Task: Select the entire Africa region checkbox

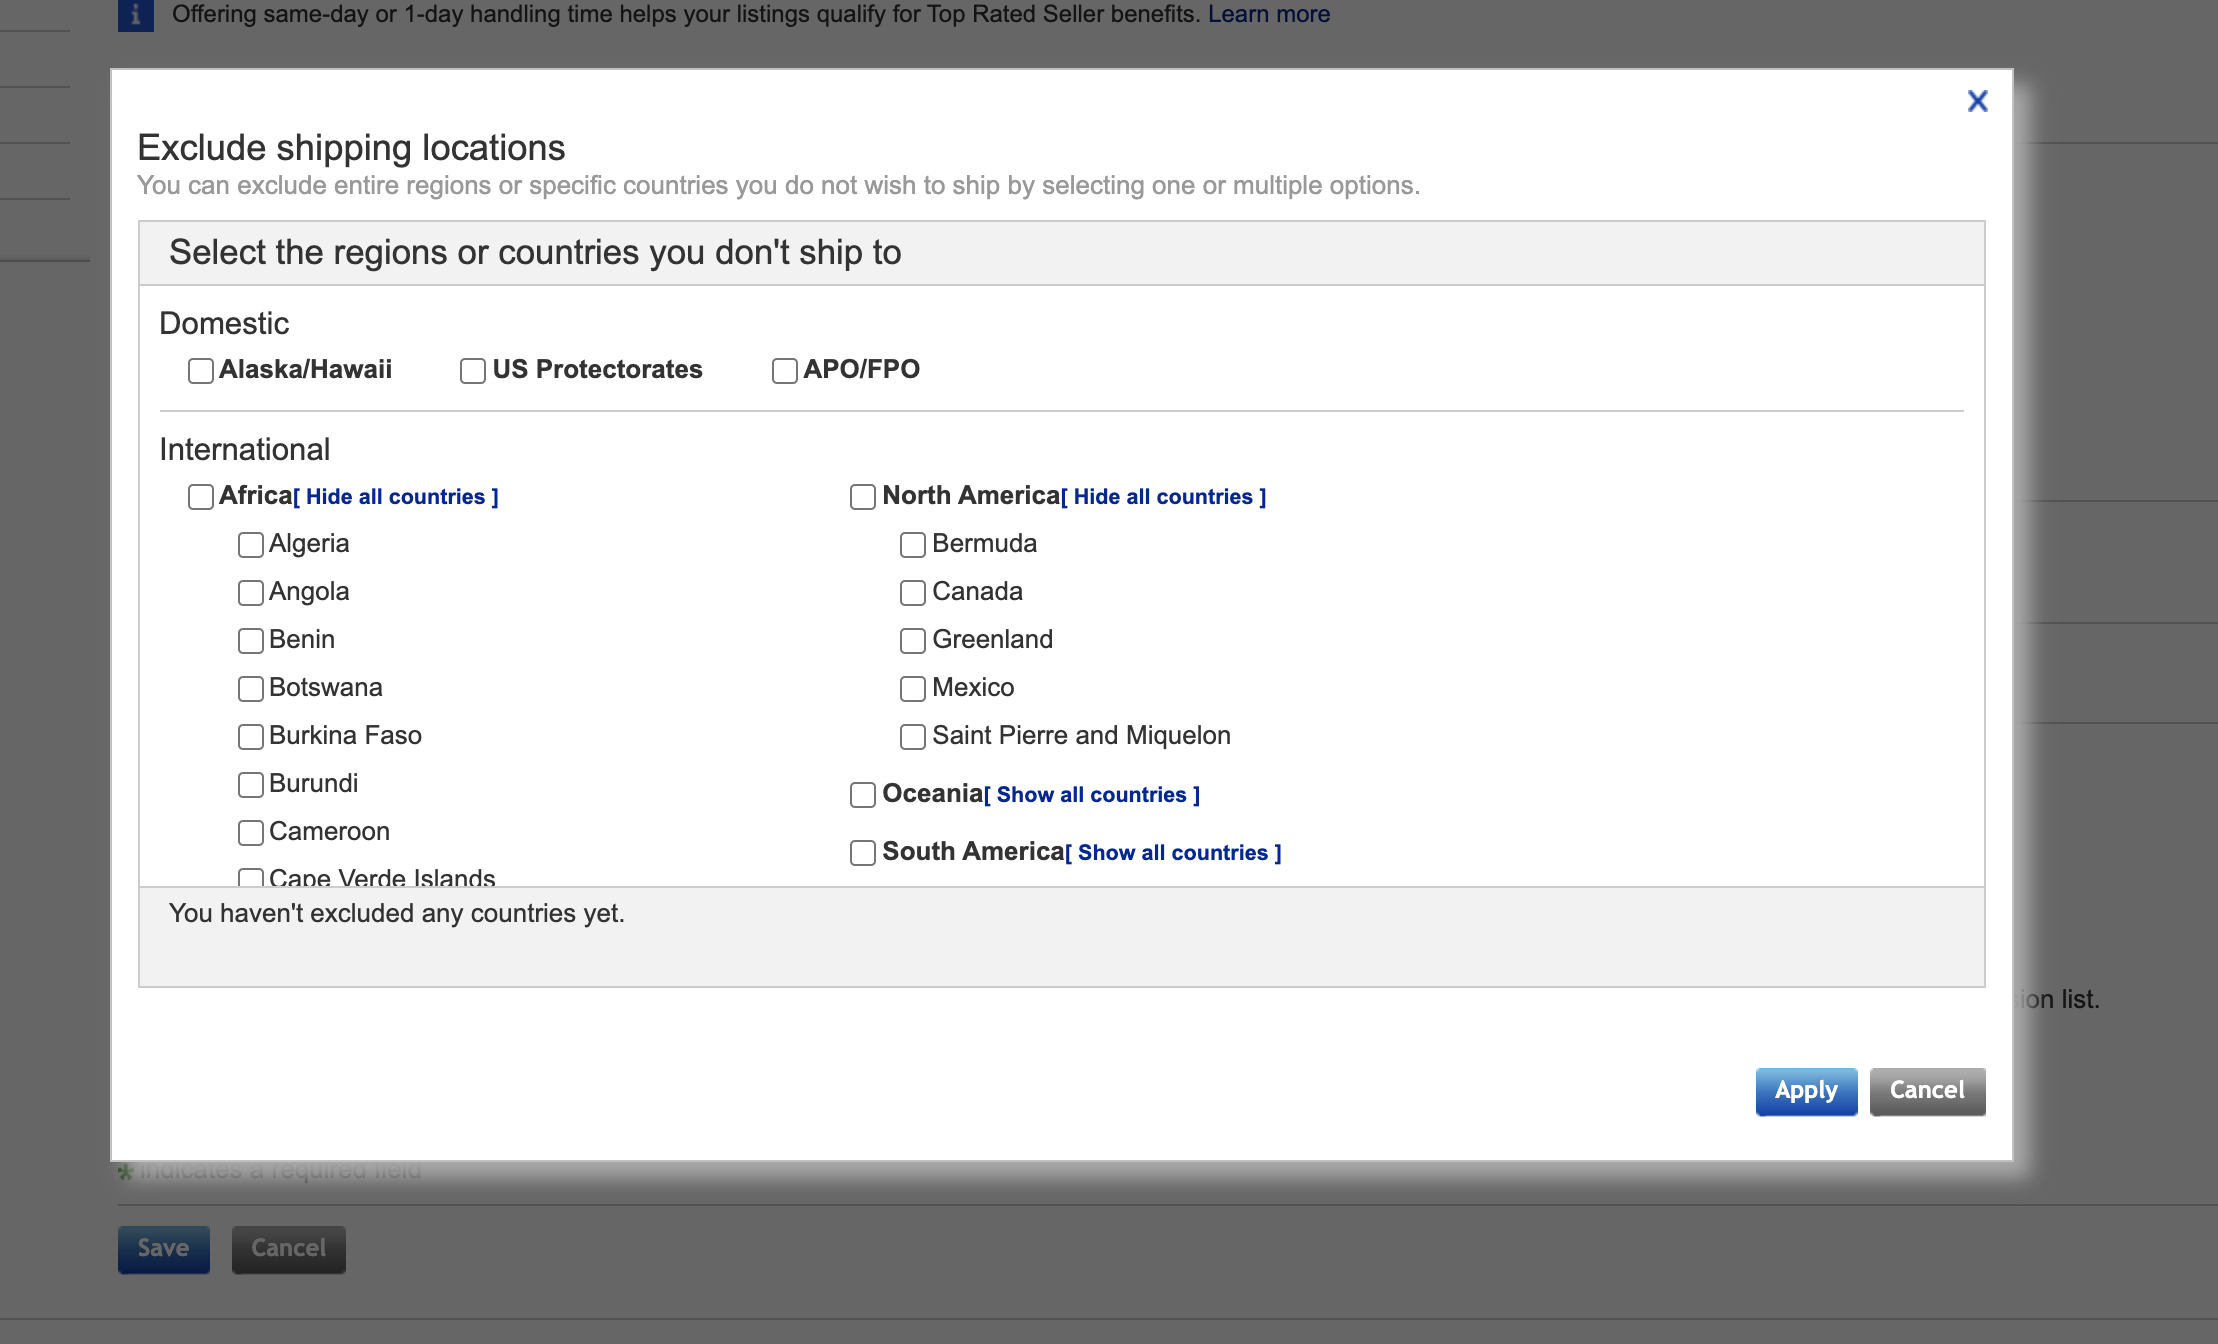Action: point(201,497)
